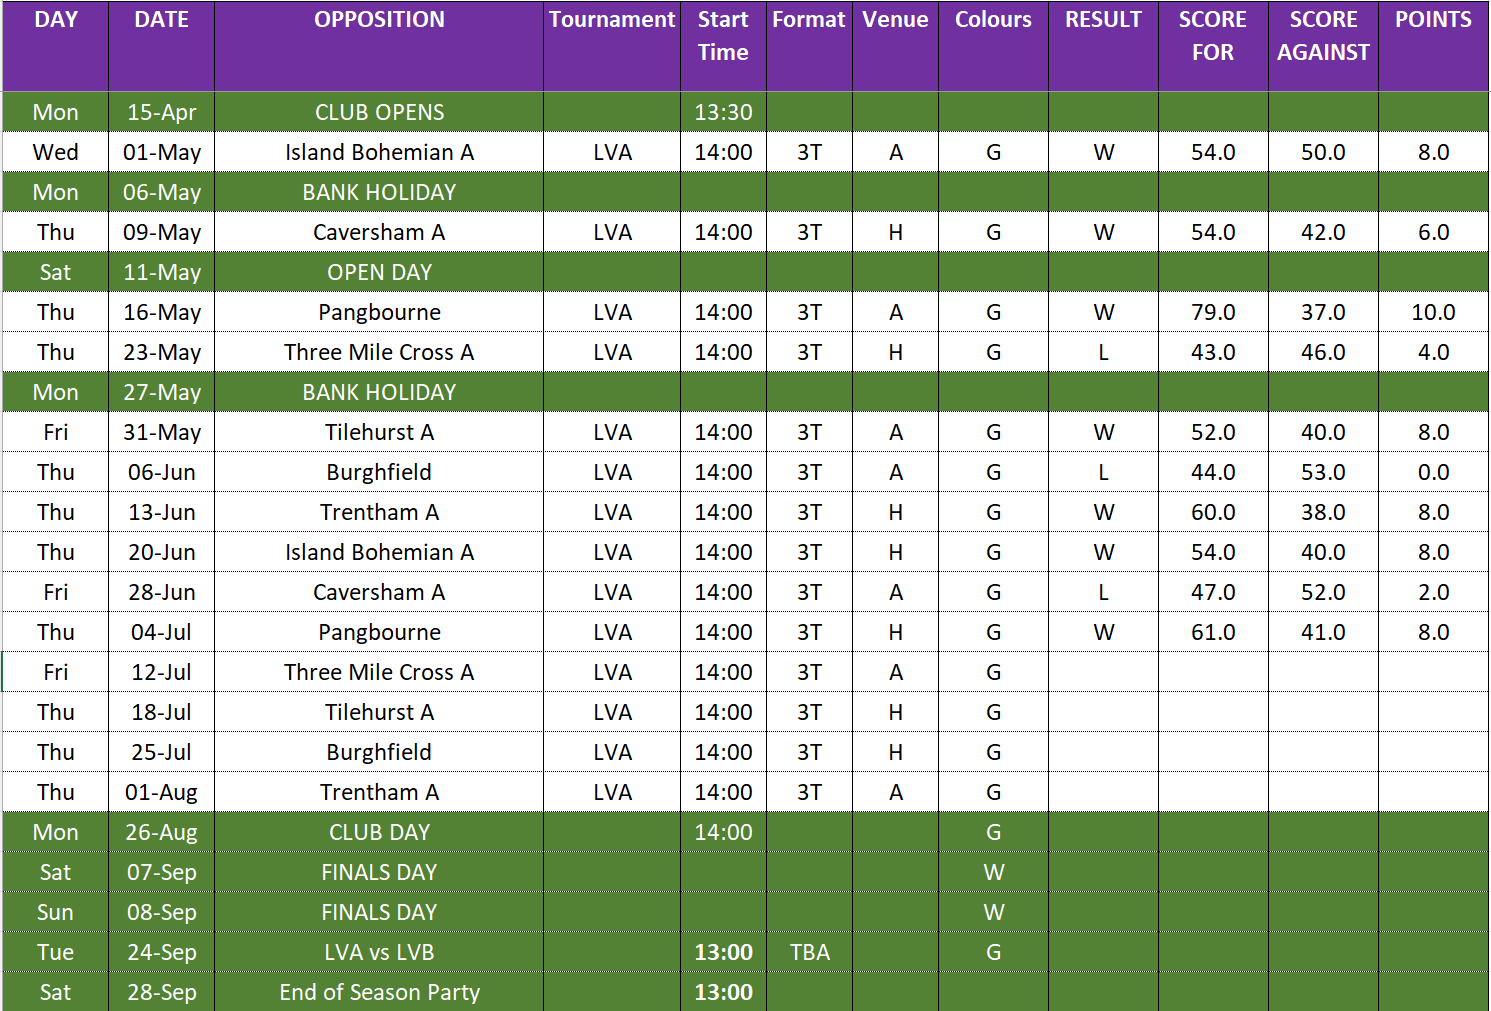Select Three Mile Cross A on 23-May row
This screenshot has height=1011, width=1491.
[379, 352]
